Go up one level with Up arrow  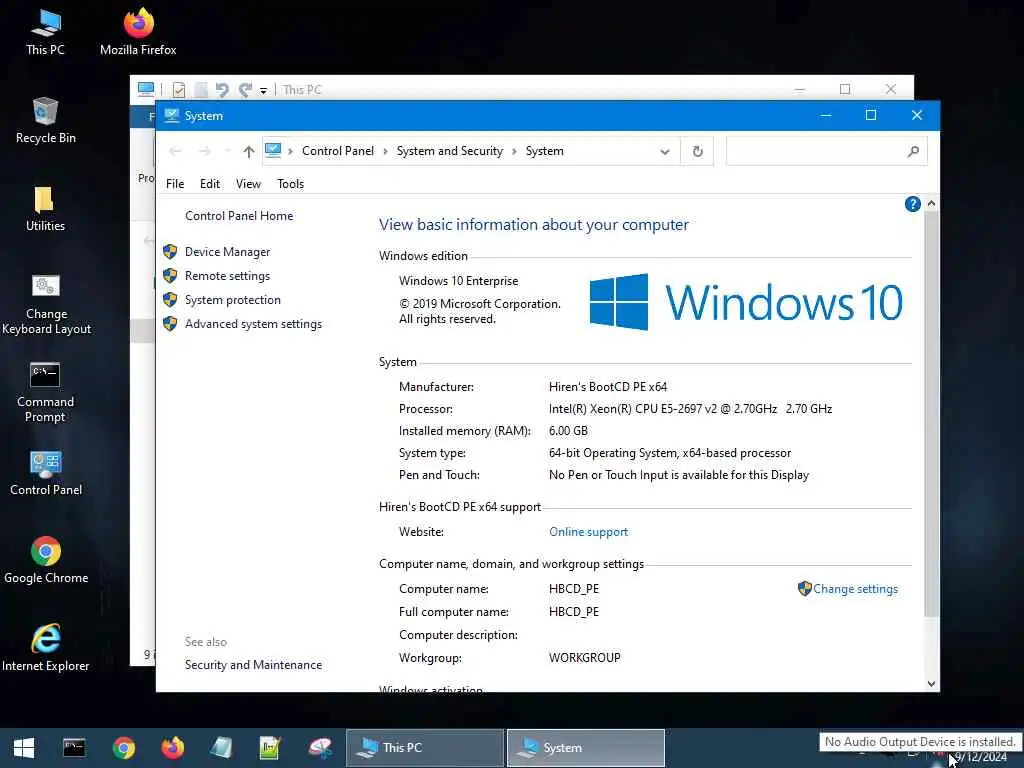click(x=248, y=152)
